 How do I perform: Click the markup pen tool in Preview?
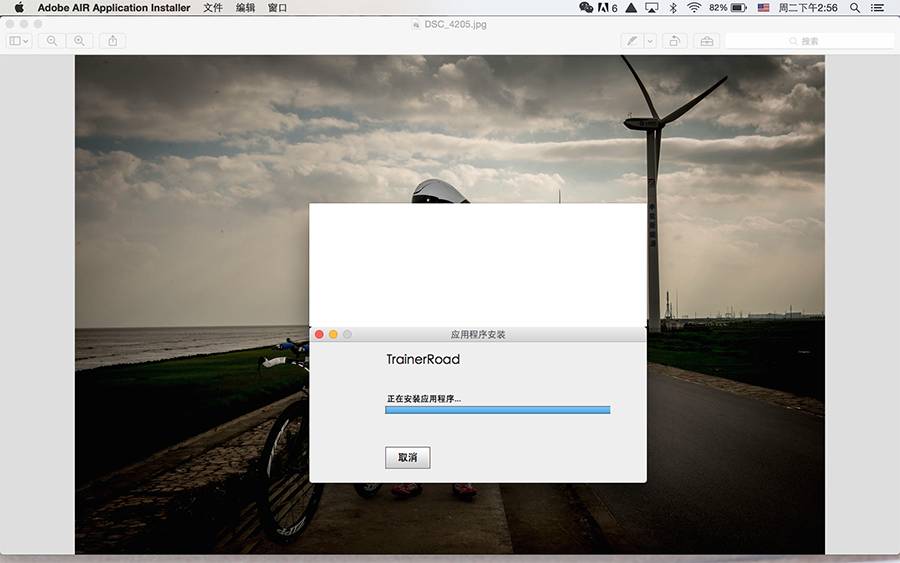pos(632,41)
